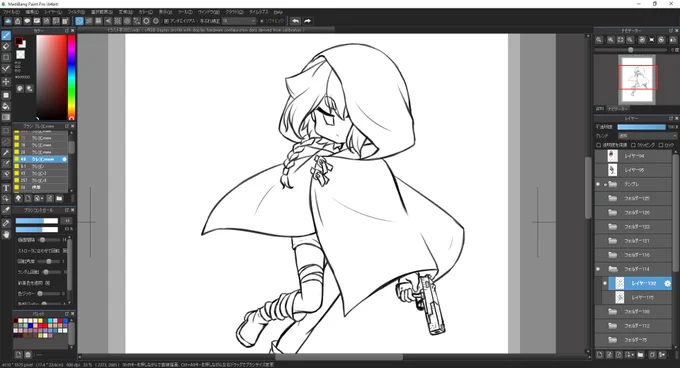680x368 pixels.
Task: Hide the ラングレ folder via visibility dot
Action: (x=598, y=184)
